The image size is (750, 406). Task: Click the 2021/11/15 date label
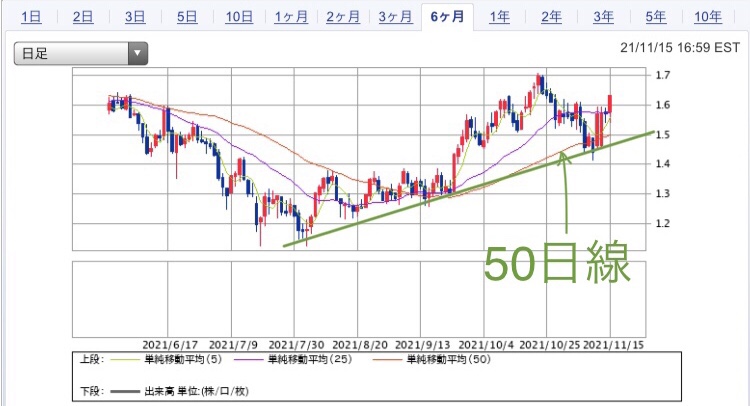[614, 345]
